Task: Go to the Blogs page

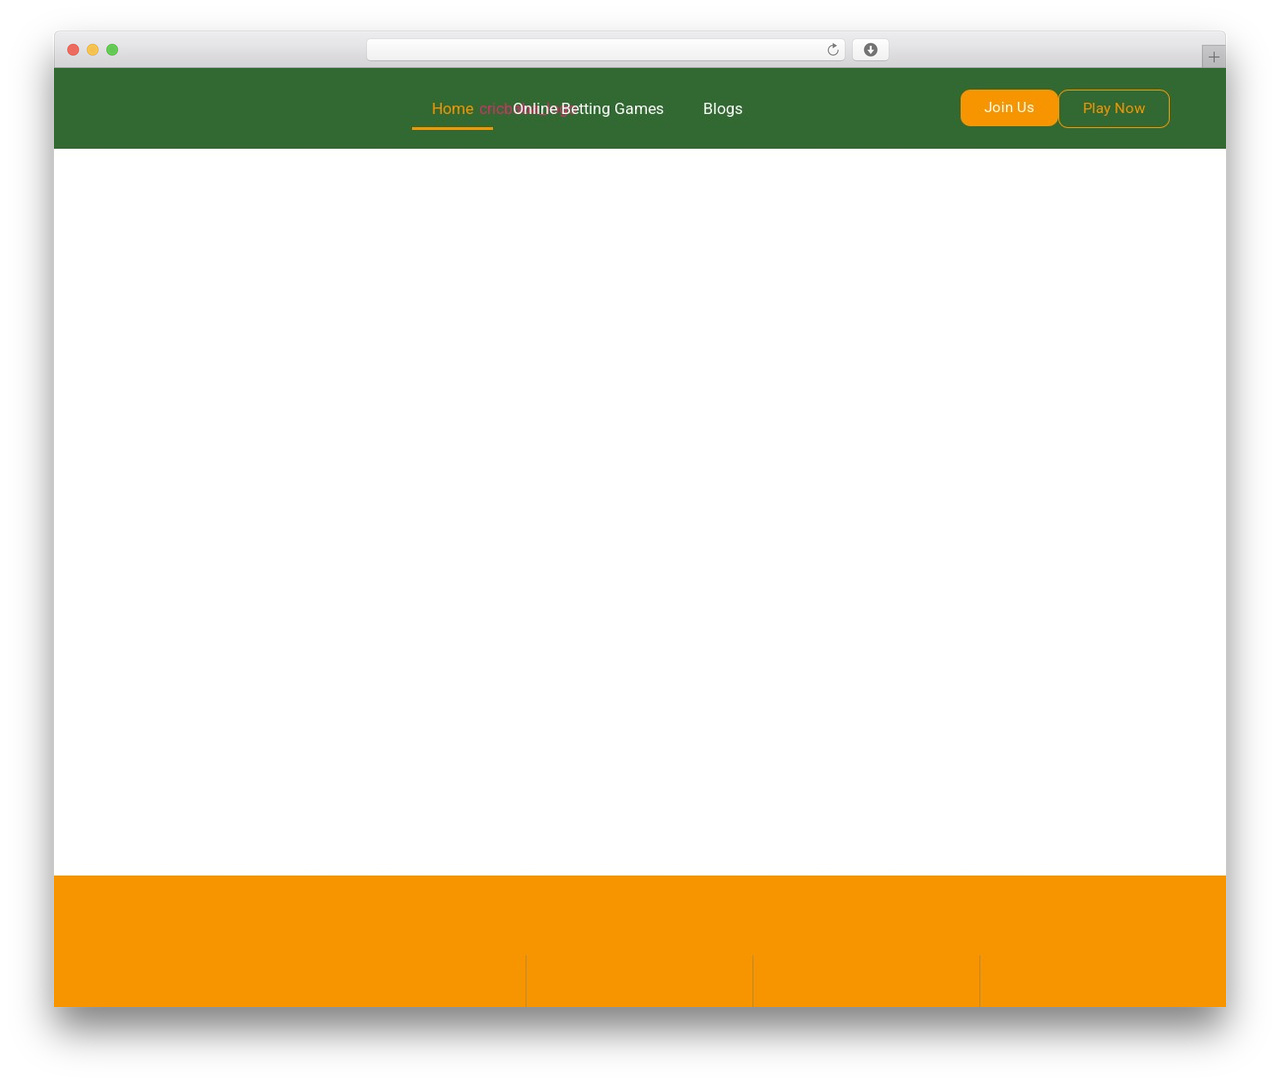Action: pos(722,109)
